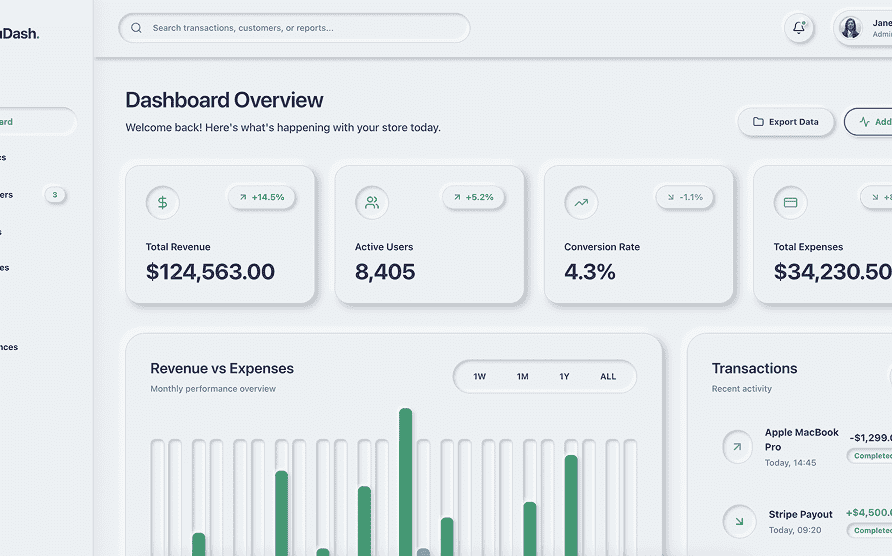The height and width of the screenshot is (556, 892).
Task: Click the sidebar badge showing 3
Action: (x=55, y=195)
